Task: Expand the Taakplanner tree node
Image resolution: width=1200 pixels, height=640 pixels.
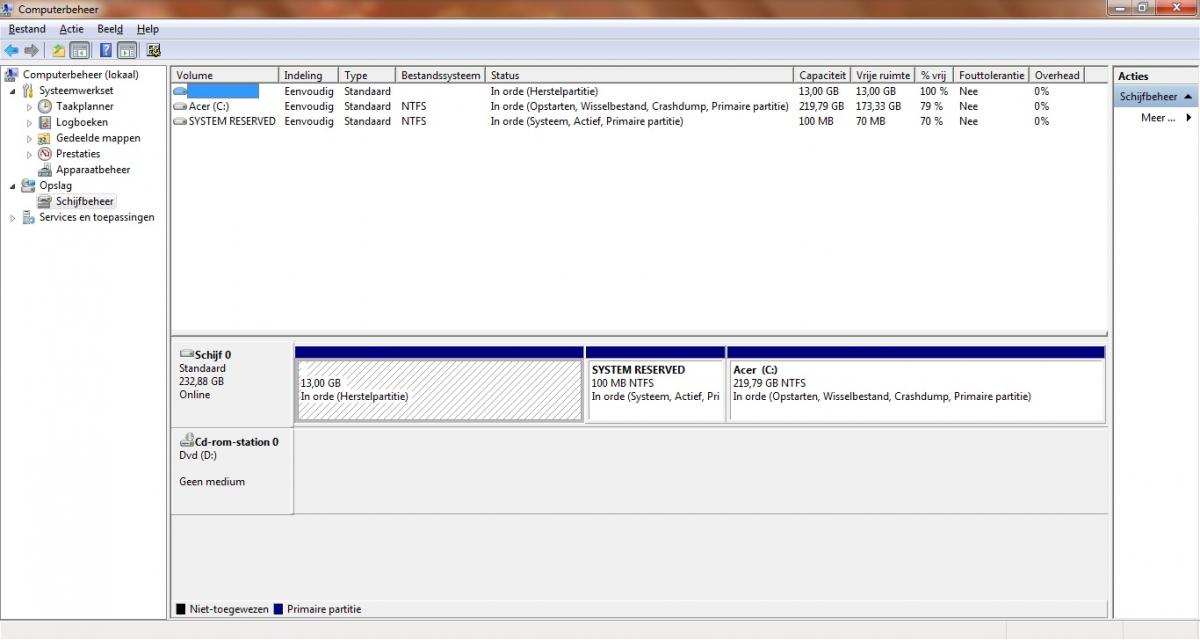Action: coord(29,106)
